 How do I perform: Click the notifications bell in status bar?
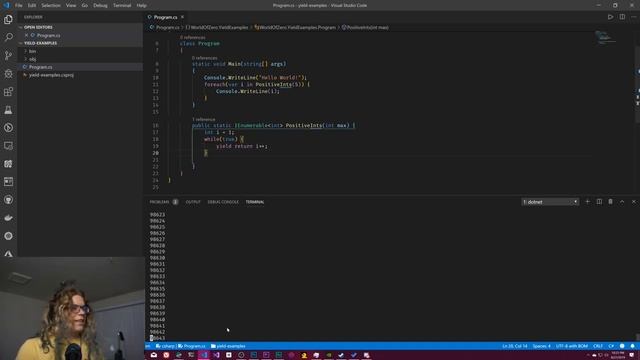point(632,346)
